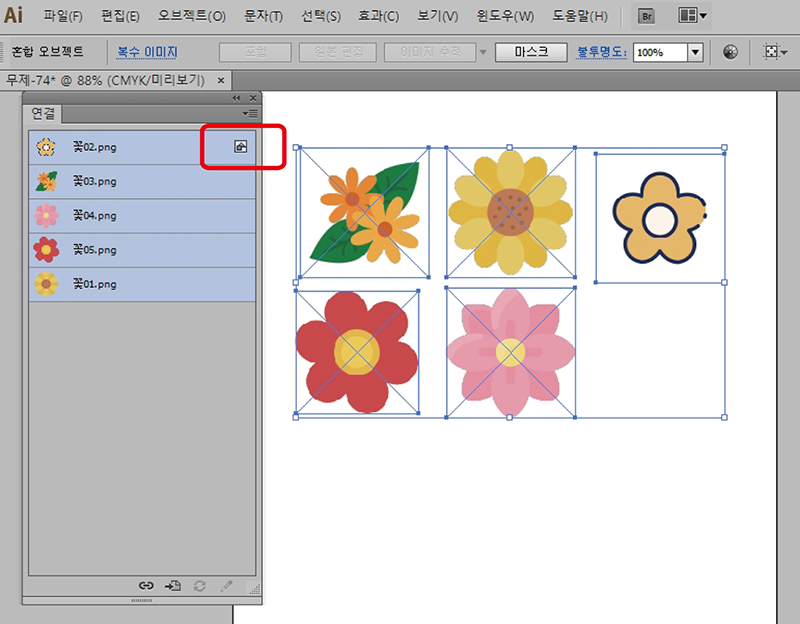Click the Ai application logo
The height and width of the screenshot is (624, 800).
click(x=13, y=15)
